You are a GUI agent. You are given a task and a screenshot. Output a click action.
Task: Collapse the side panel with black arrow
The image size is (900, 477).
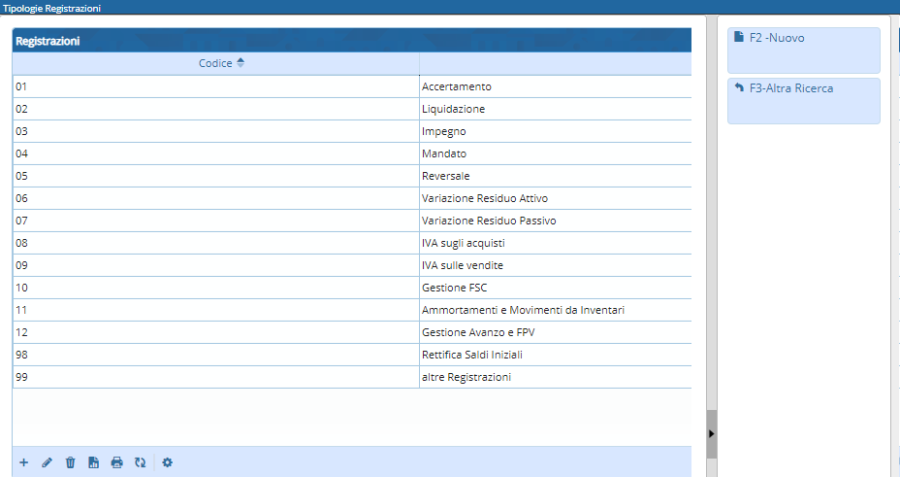pyautogui.click(x=711, y=433)
